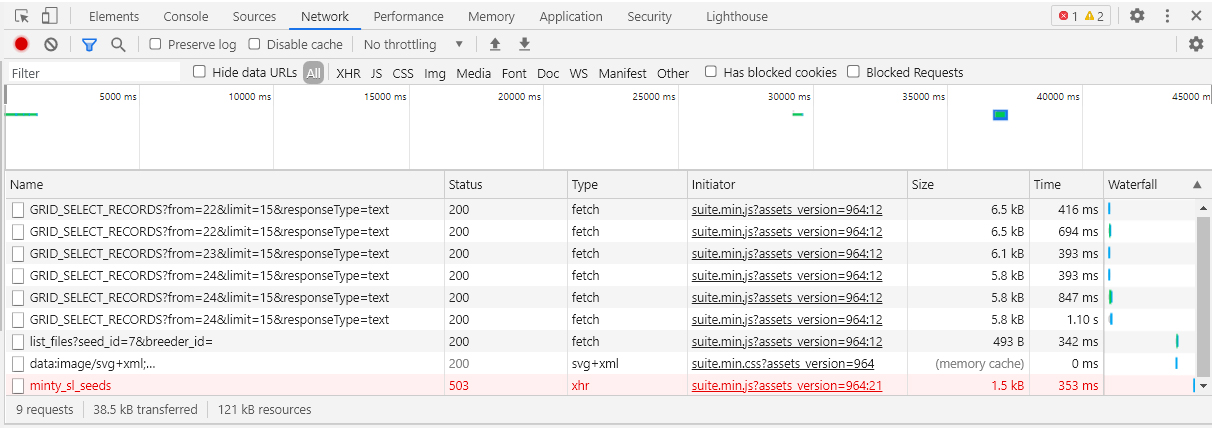
Task: Check the Disable cache option
Action: (254, 44)
